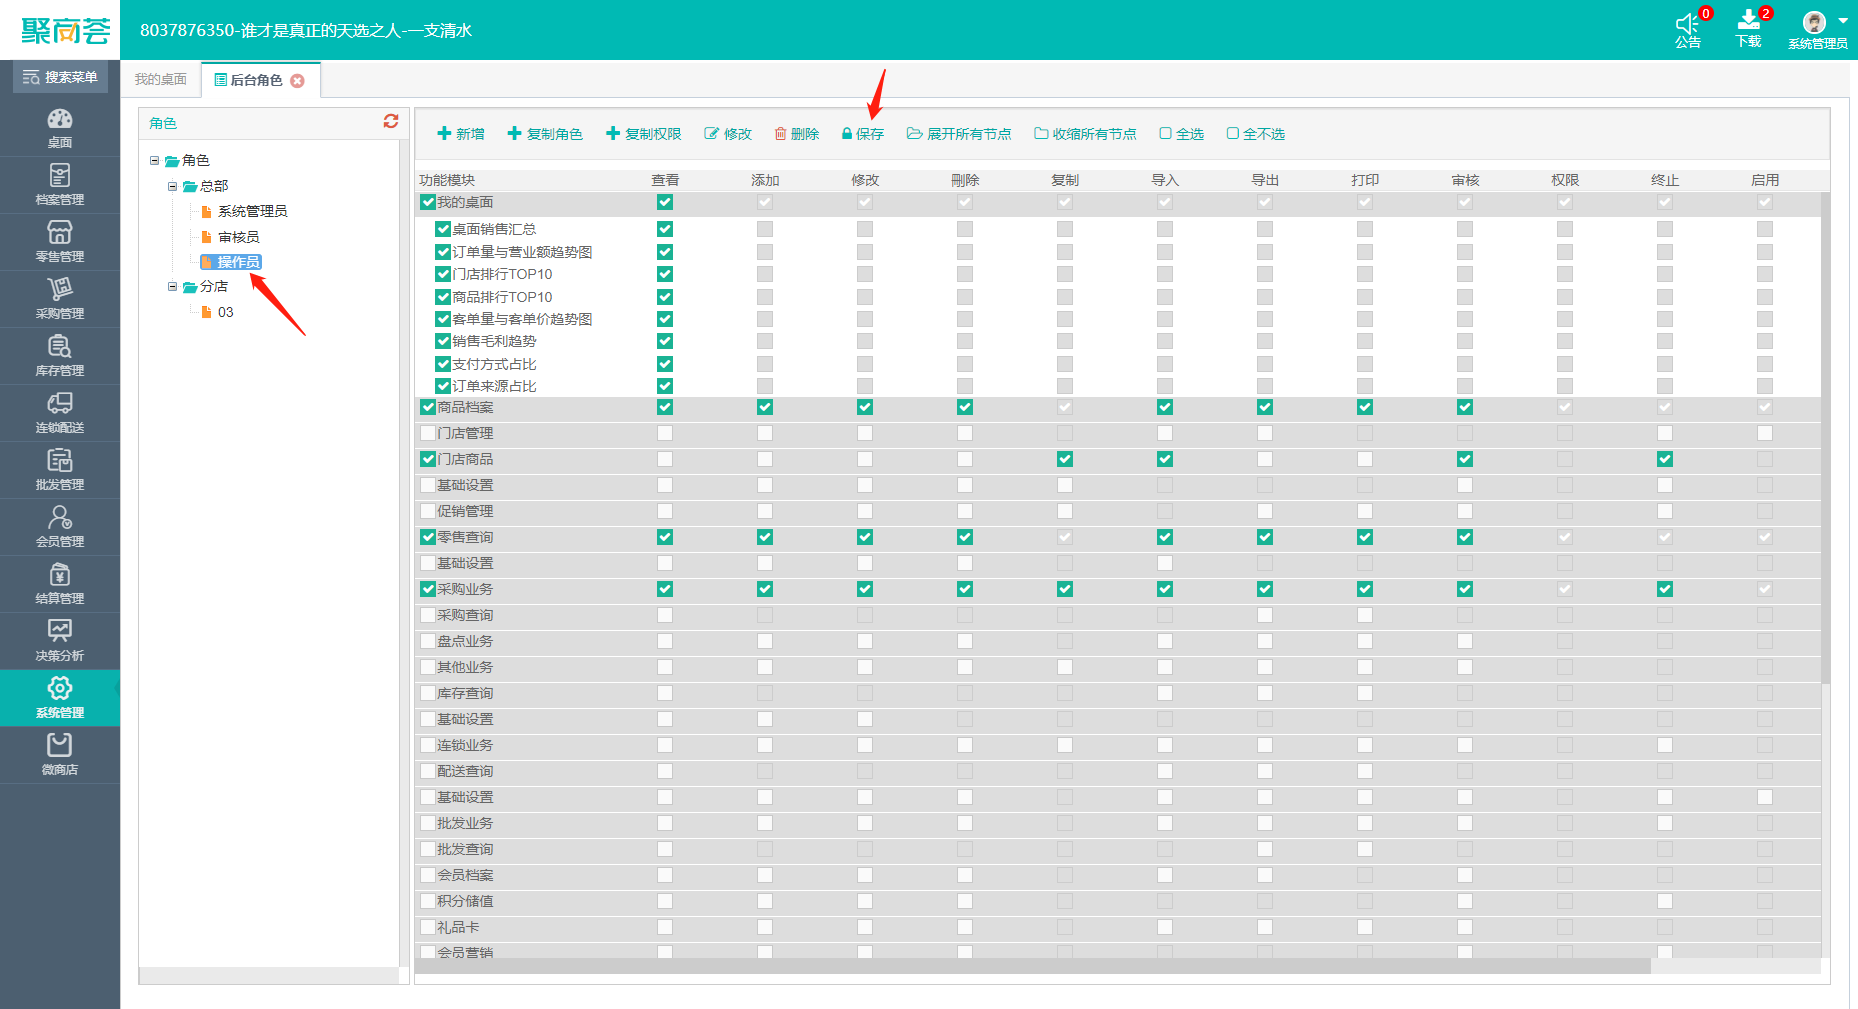Open 批发管理 in the sidebar
1858x1009 pixels.
pyautogui.click(x=59, y=469)
